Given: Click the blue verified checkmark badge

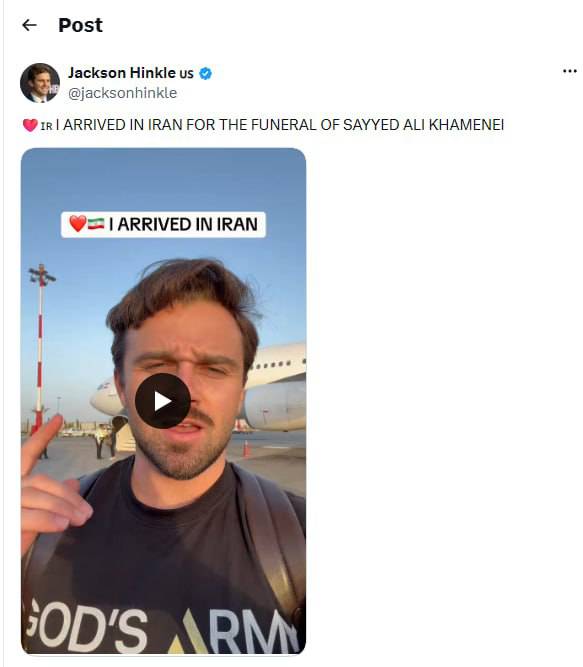Looking at the screenshot, I should pos(205,74).
